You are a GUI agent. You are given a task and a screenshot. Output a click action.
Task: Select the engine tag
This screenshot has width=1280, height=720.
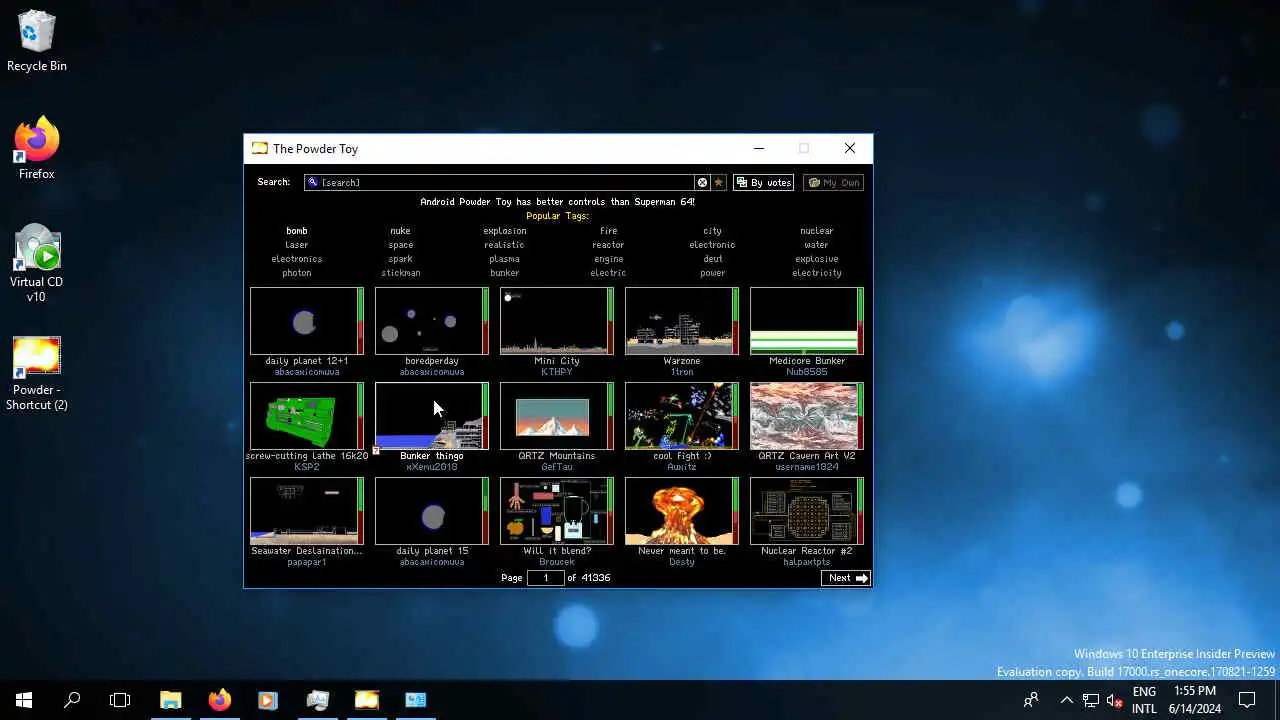point(609,259)
